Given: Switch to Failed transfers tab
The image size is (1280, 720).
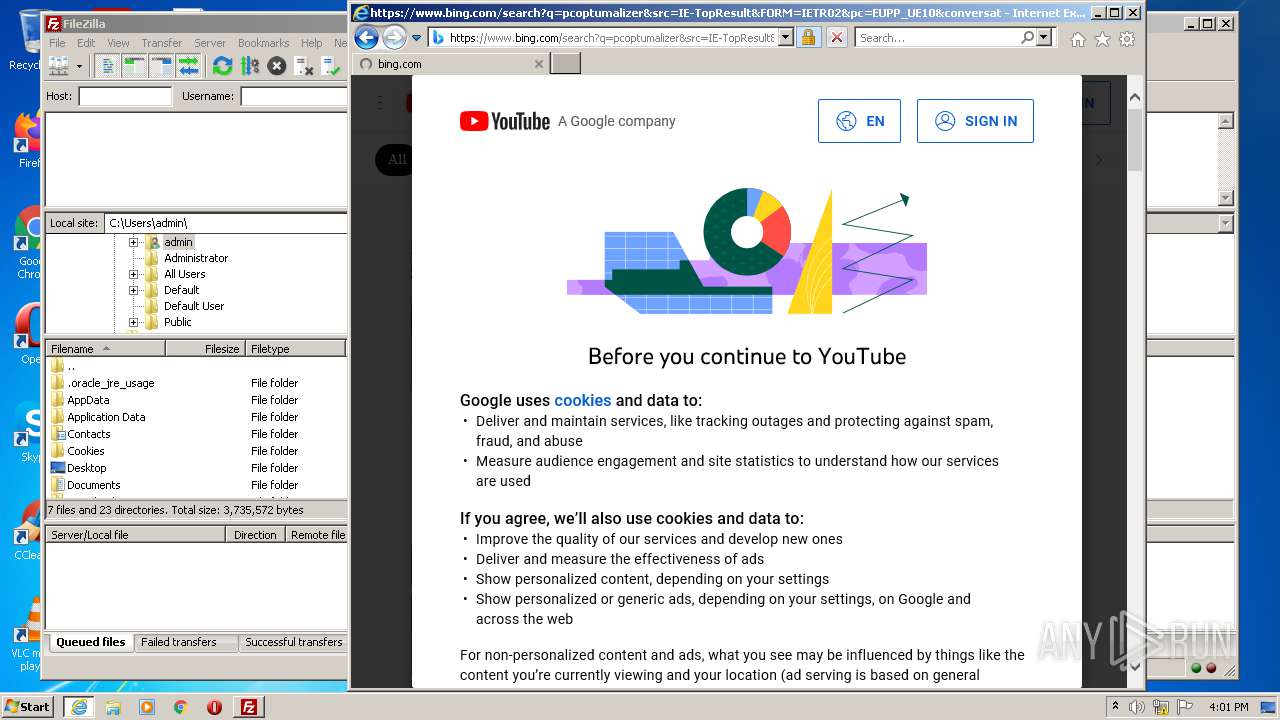Looking at the screenshot, I should tap(179, 642).
